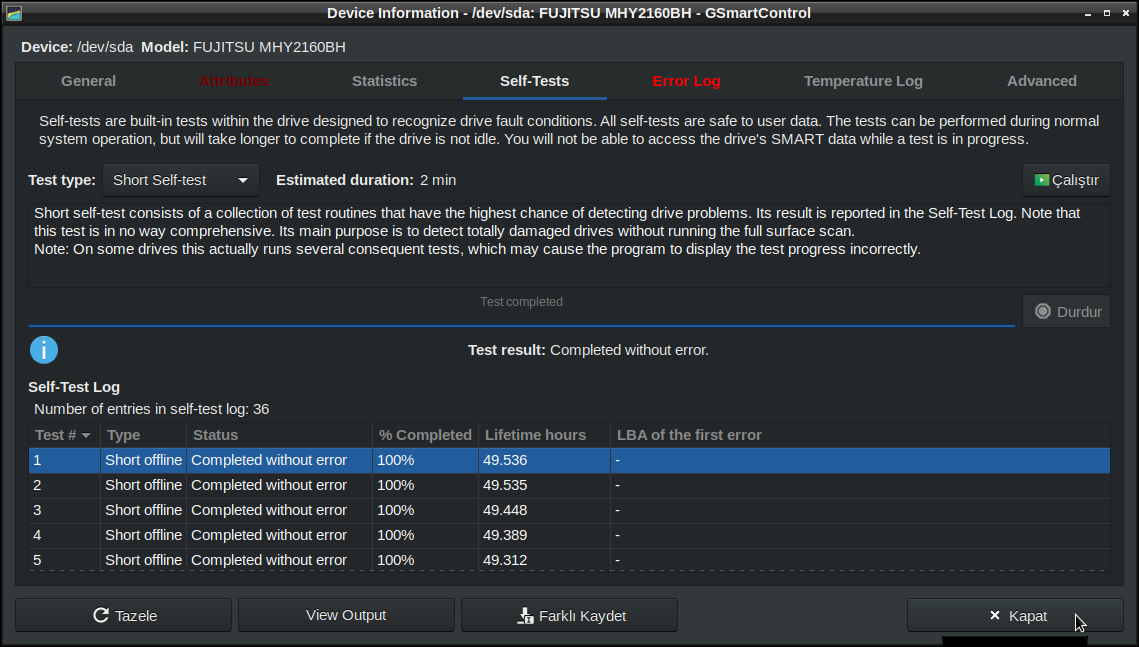Select self-test log row 1

pos(570,460)
